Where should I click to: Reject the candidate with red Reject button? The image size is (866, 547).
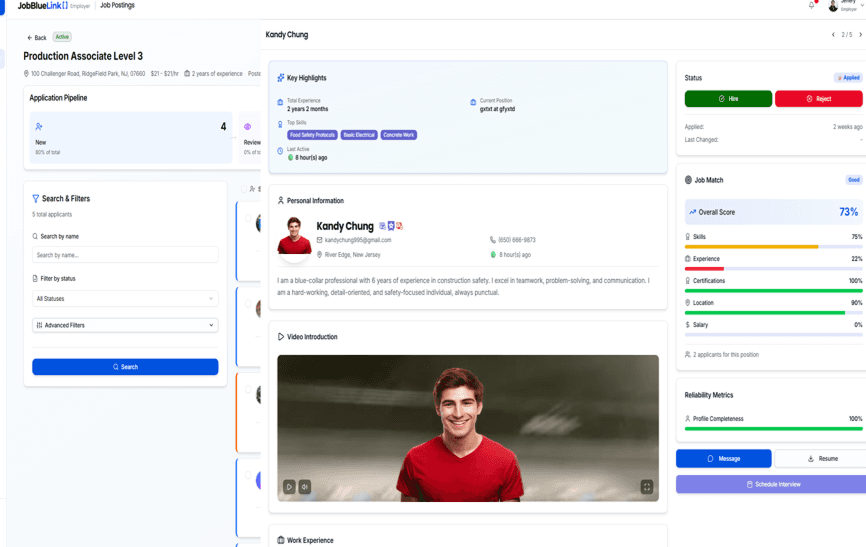pos(819,99)
